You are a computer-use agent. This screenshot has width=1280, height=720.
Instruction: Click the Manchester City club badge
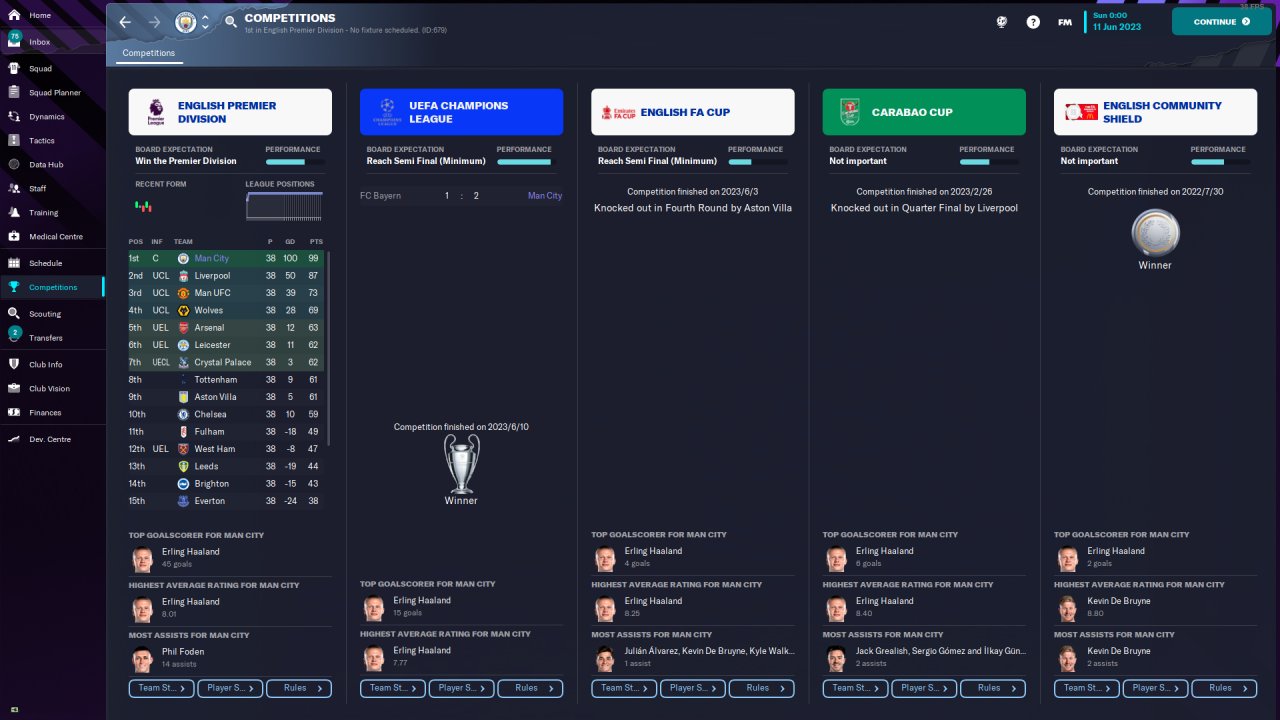tap(185, 21)
